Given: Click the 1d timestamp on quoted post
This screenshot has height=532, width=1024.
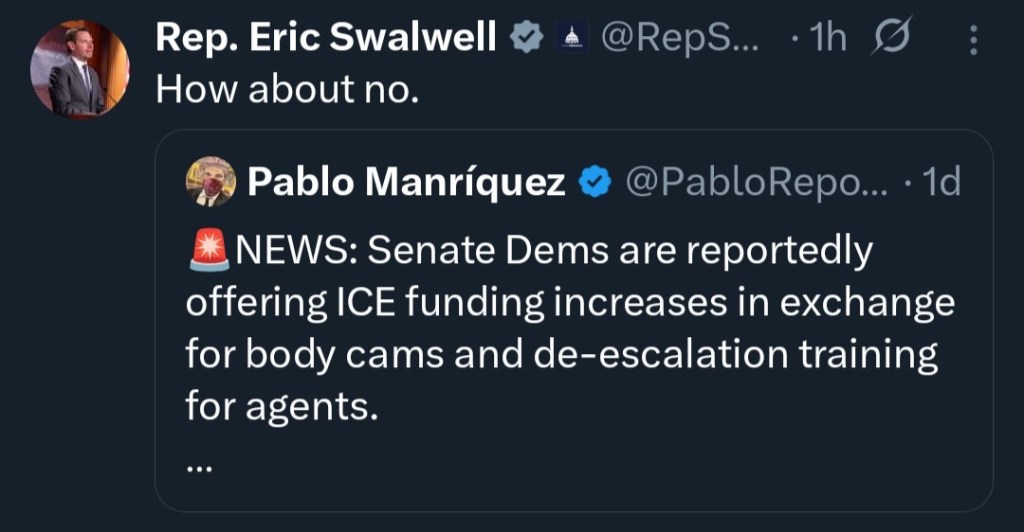Looking at the screenshot, I should (938, 182).
